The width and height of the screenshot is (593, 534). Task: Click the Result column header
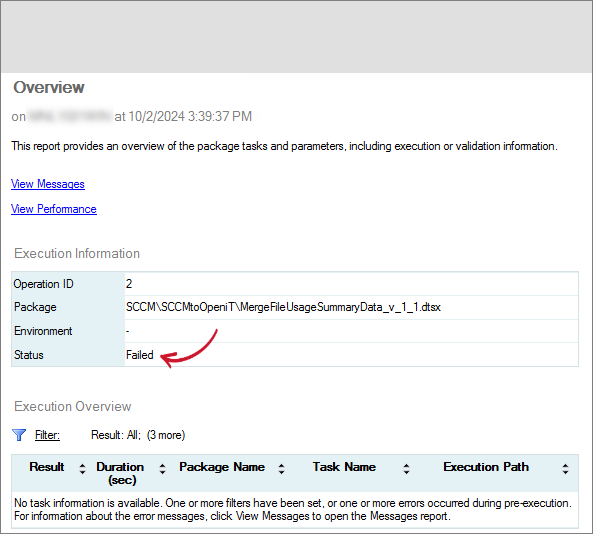coord(47,467)
